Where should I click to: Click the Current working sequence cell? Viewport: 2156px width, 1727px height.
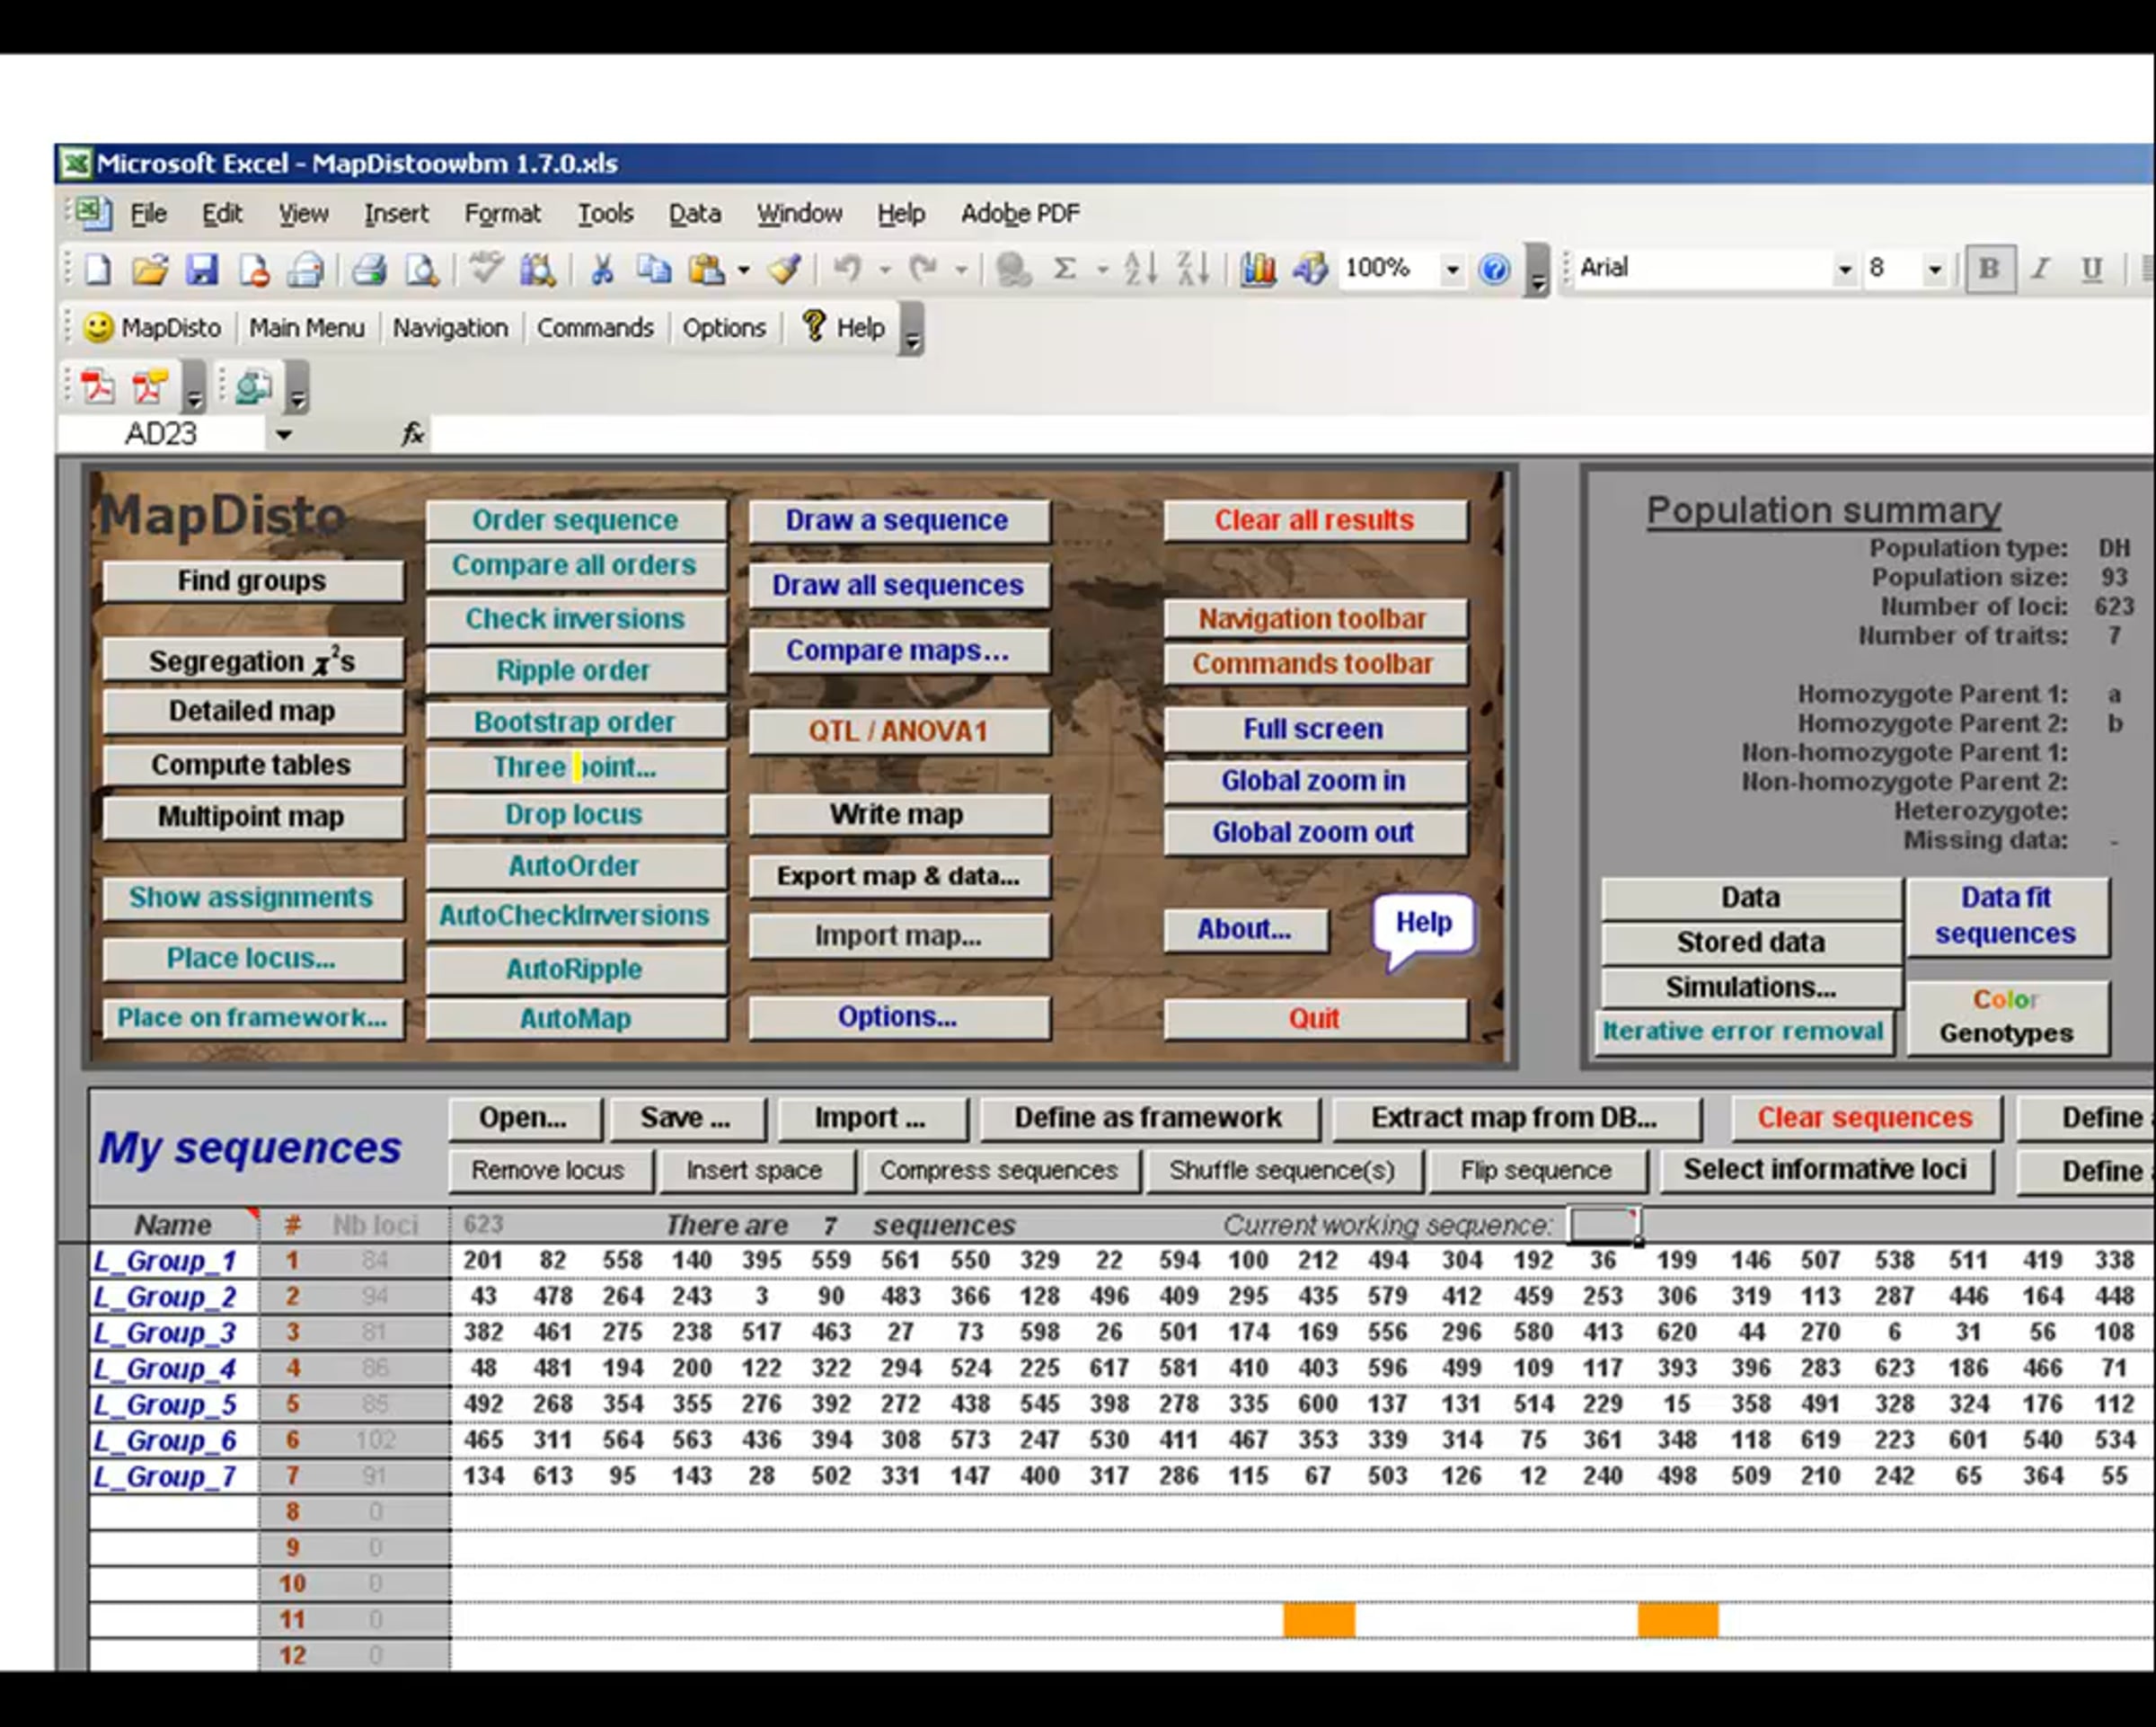click(x=1604, y=1225)
